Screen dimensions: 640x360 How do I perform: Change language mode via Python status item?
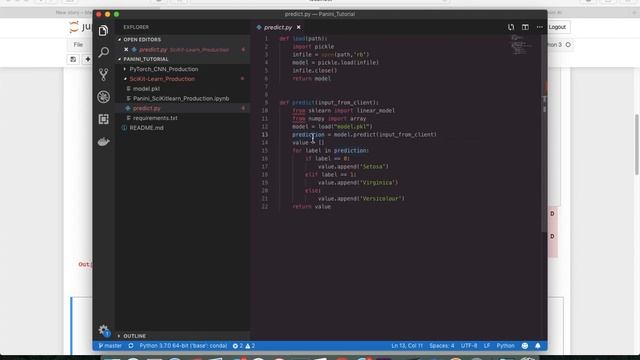click(505, 346)
